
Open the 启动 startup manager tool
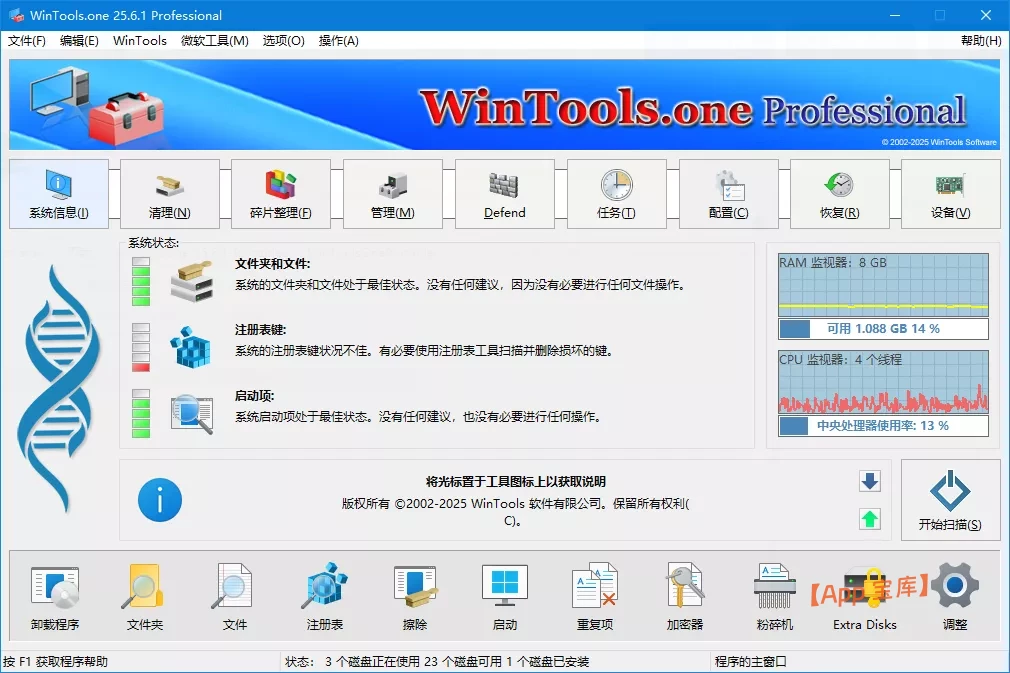coord(505,597)
